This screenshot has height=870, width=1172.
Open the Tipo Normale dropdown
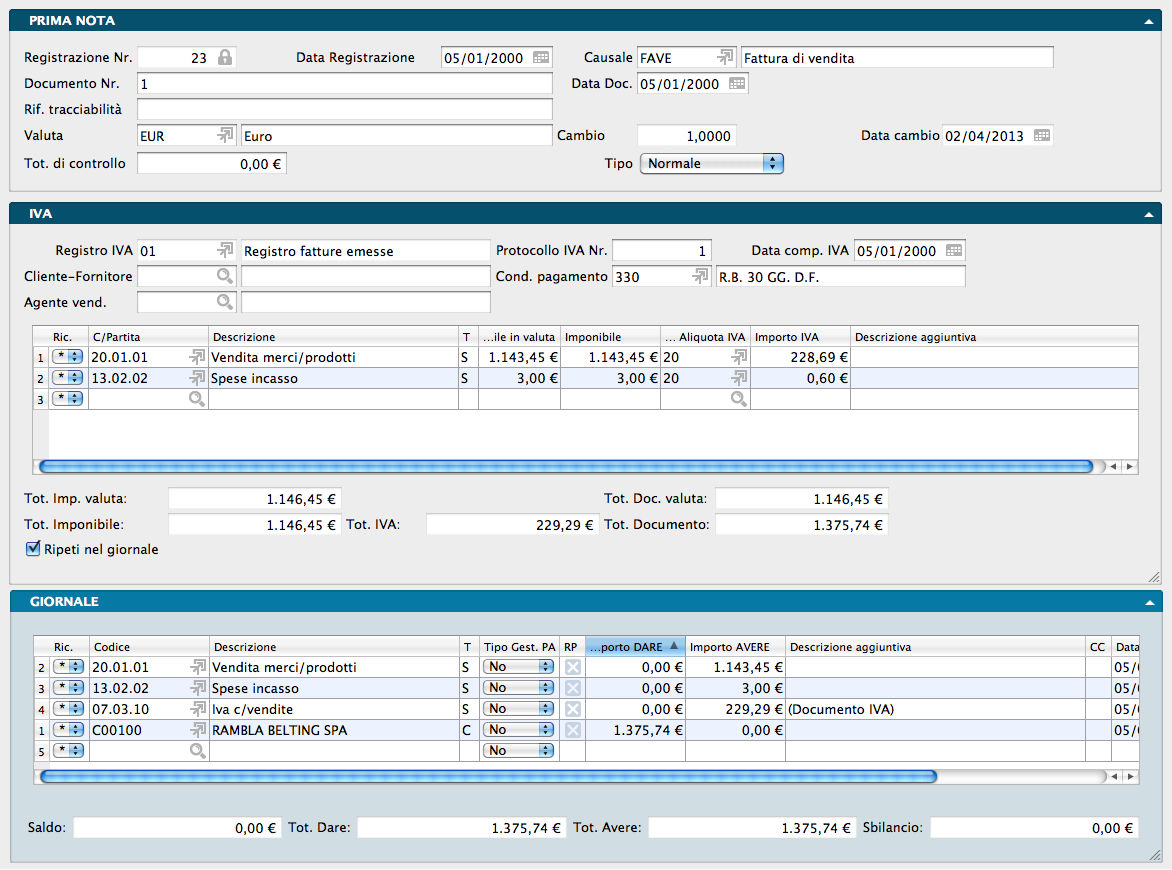711,163
